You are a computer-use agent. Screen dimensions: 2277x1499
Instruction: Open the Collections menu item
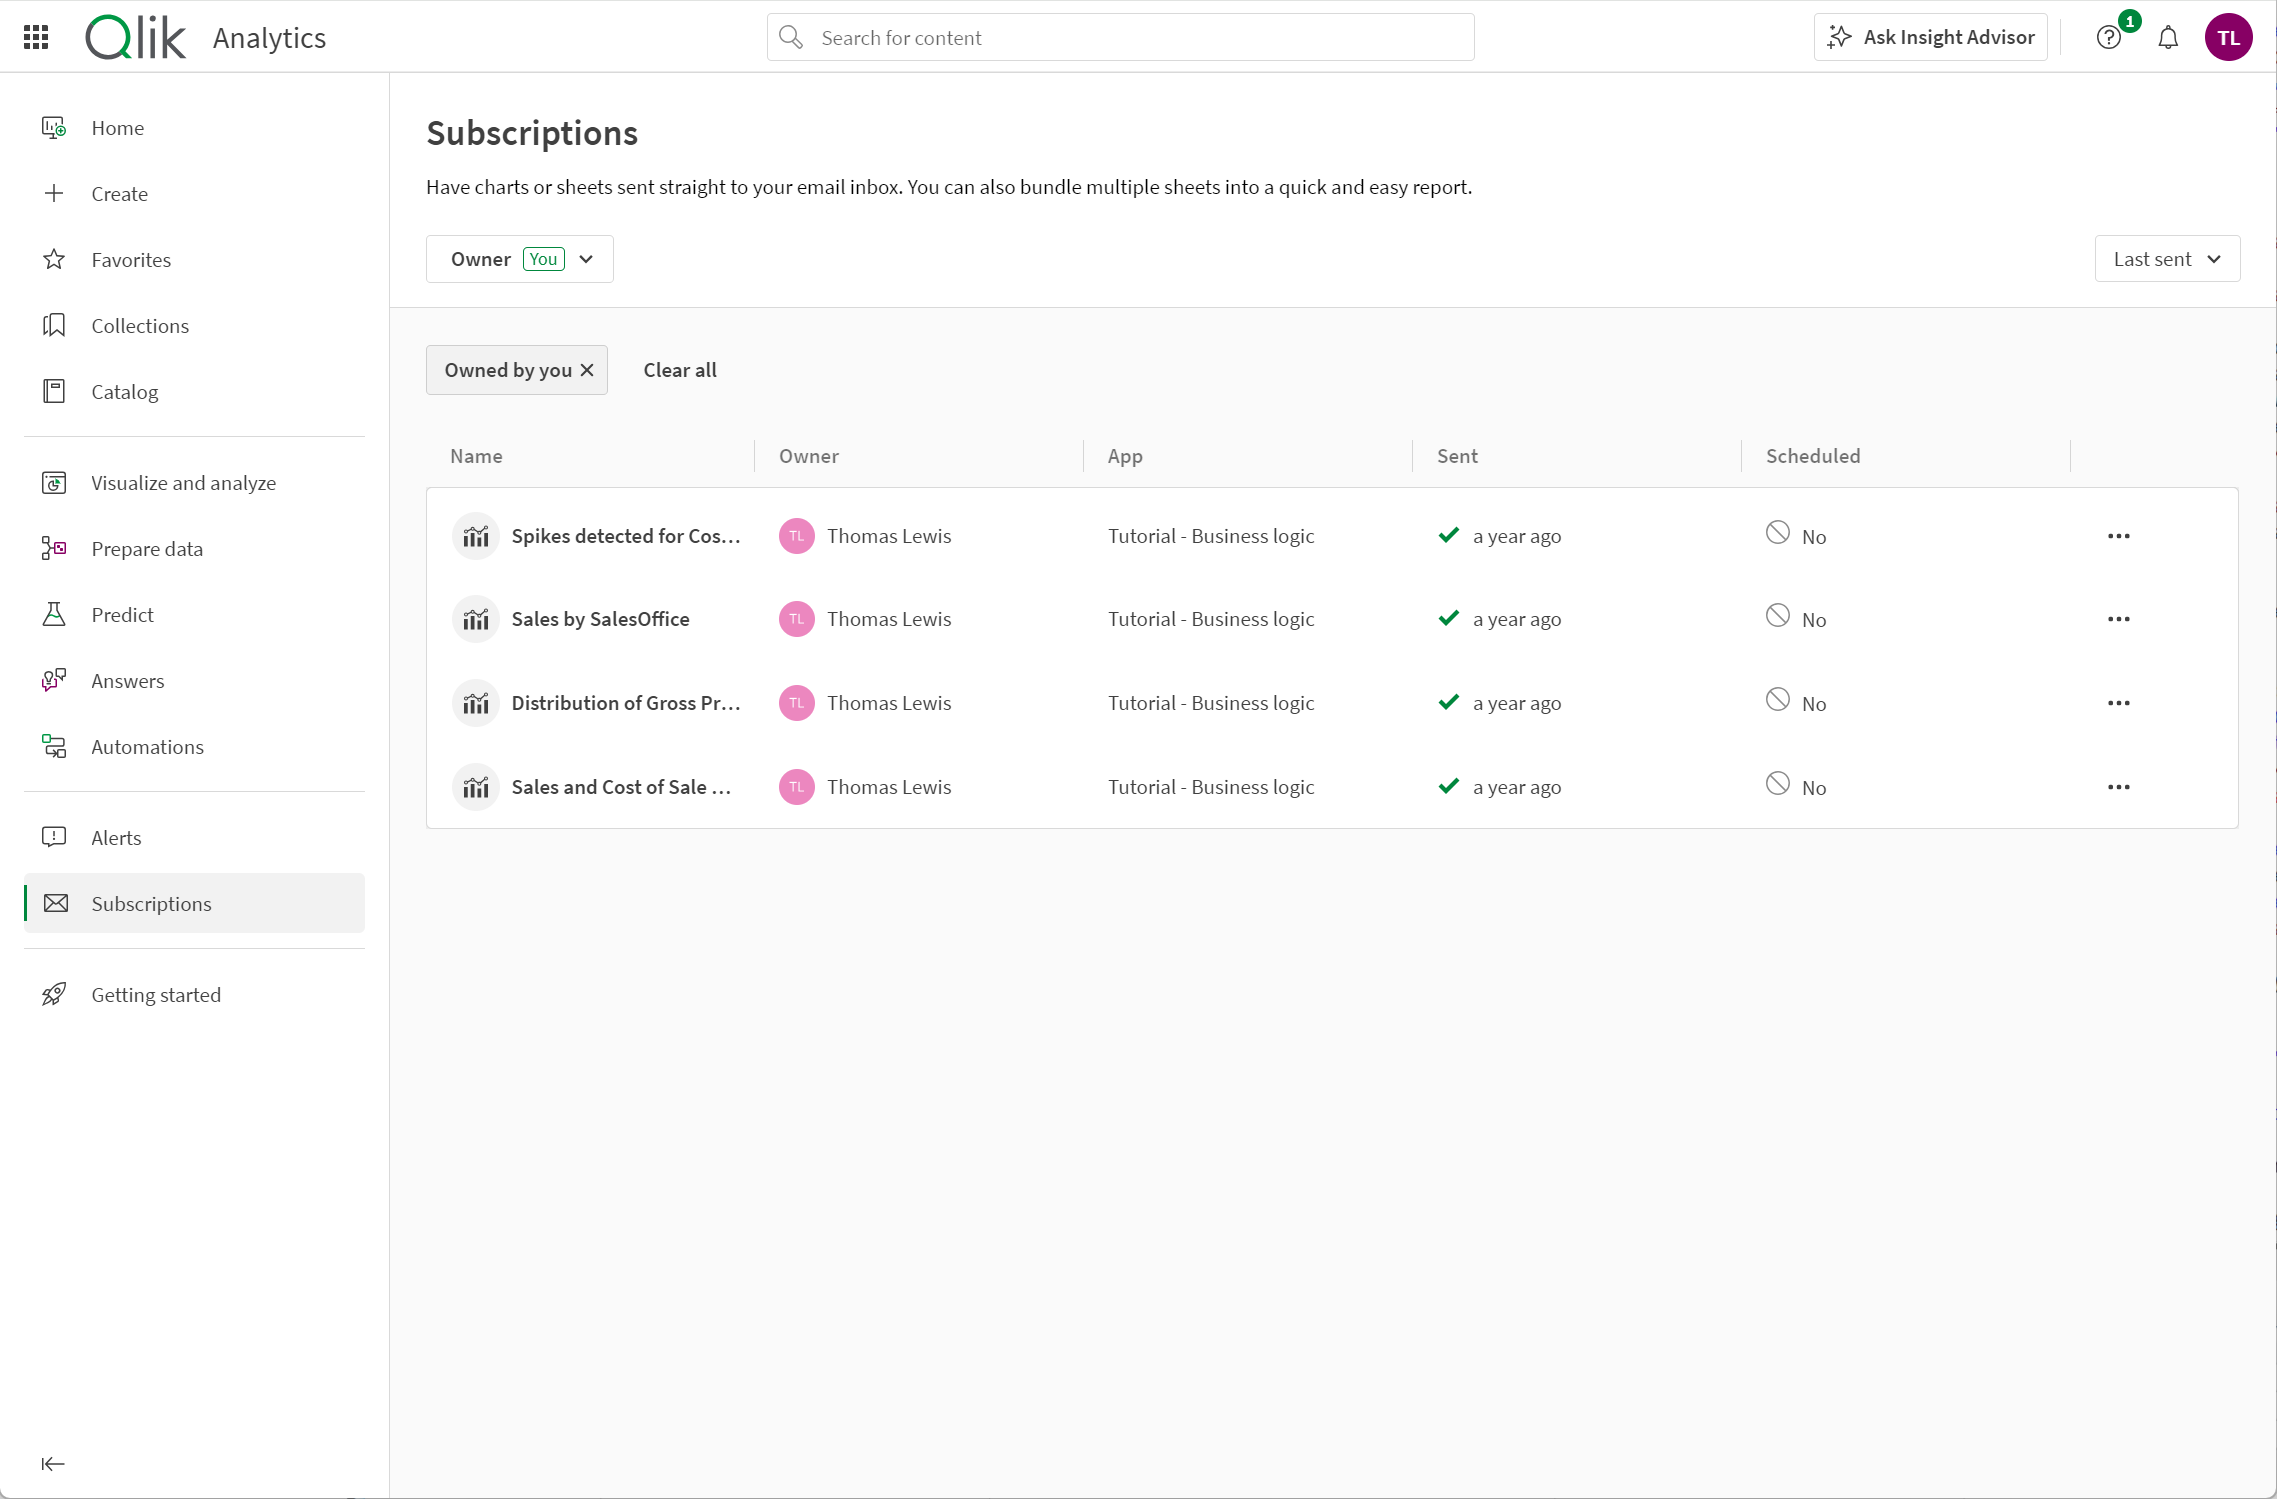click(x=141, y=325)
